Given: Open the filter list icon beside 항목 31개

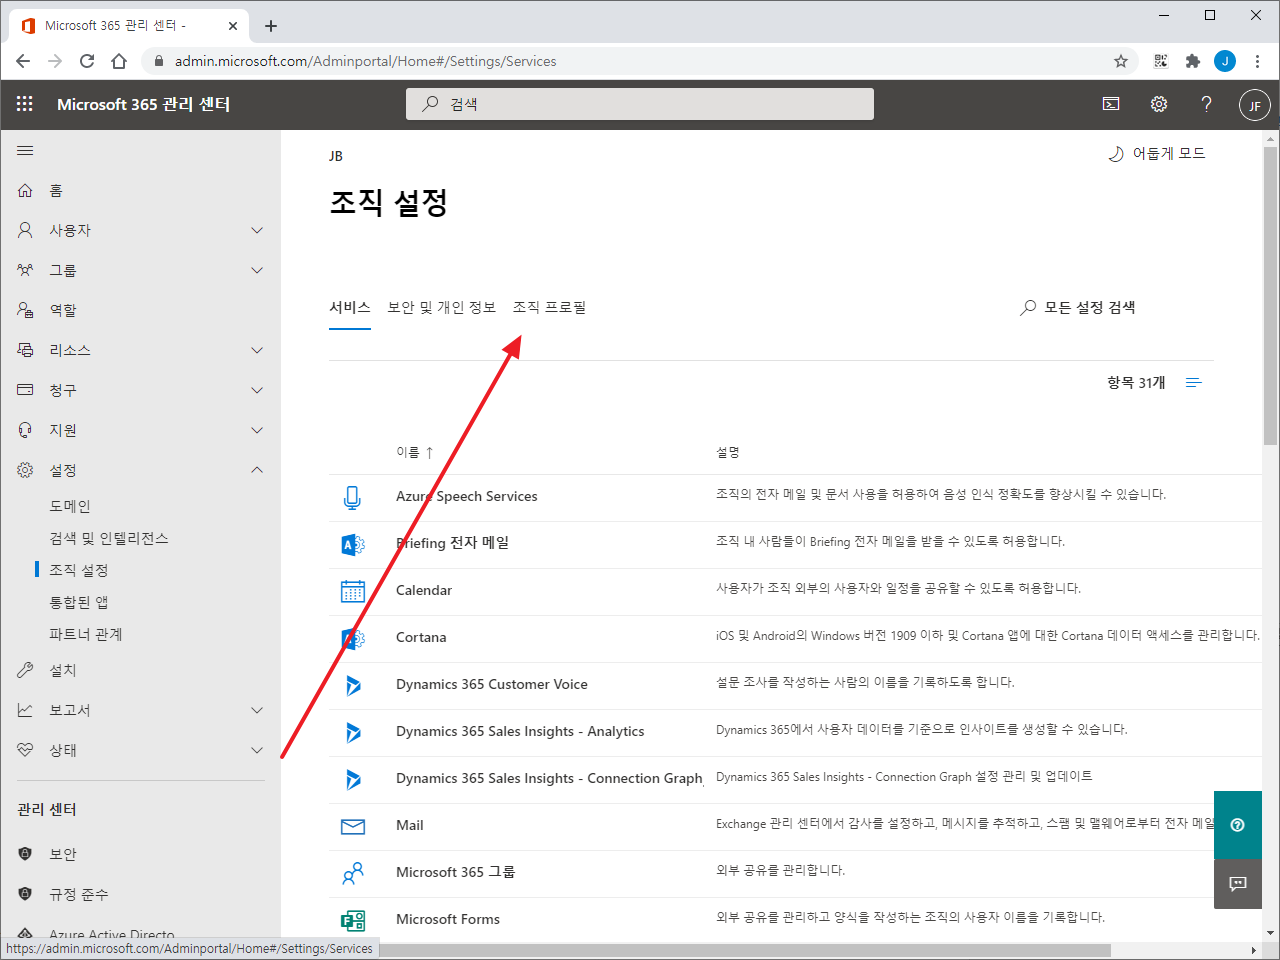Looking at the screenshot, I should (1193, 383).
